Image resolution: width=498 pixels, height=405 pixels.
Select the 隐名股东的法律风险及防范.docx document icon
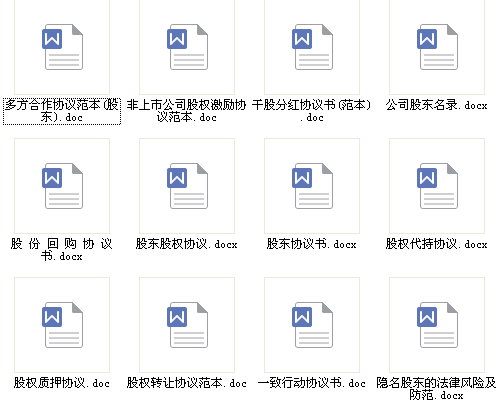pyautogui.click(x=437, y=325)
